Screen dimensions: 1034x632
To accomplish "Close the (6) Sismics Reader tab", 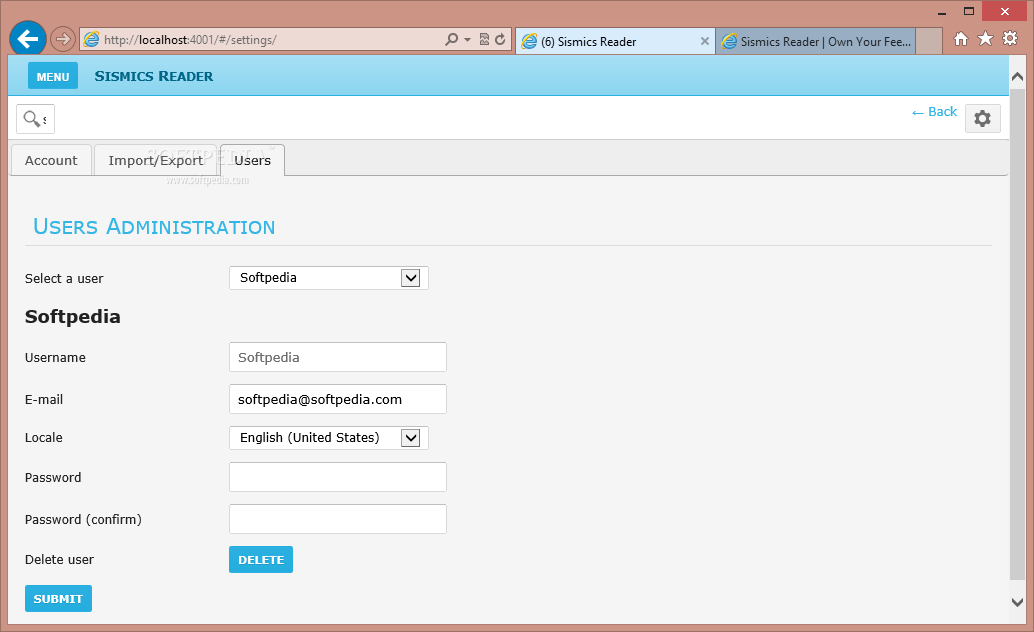I will [x=704, y=41].
